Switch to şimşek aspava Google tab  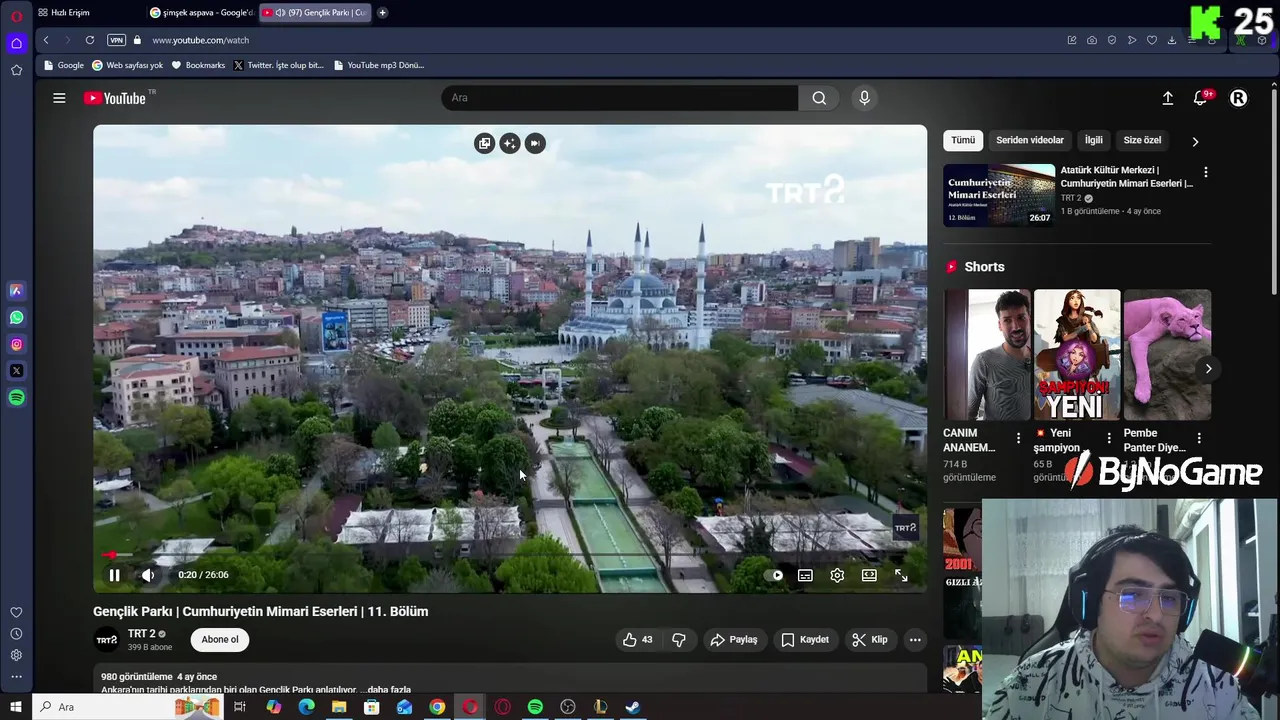point(201,13)
